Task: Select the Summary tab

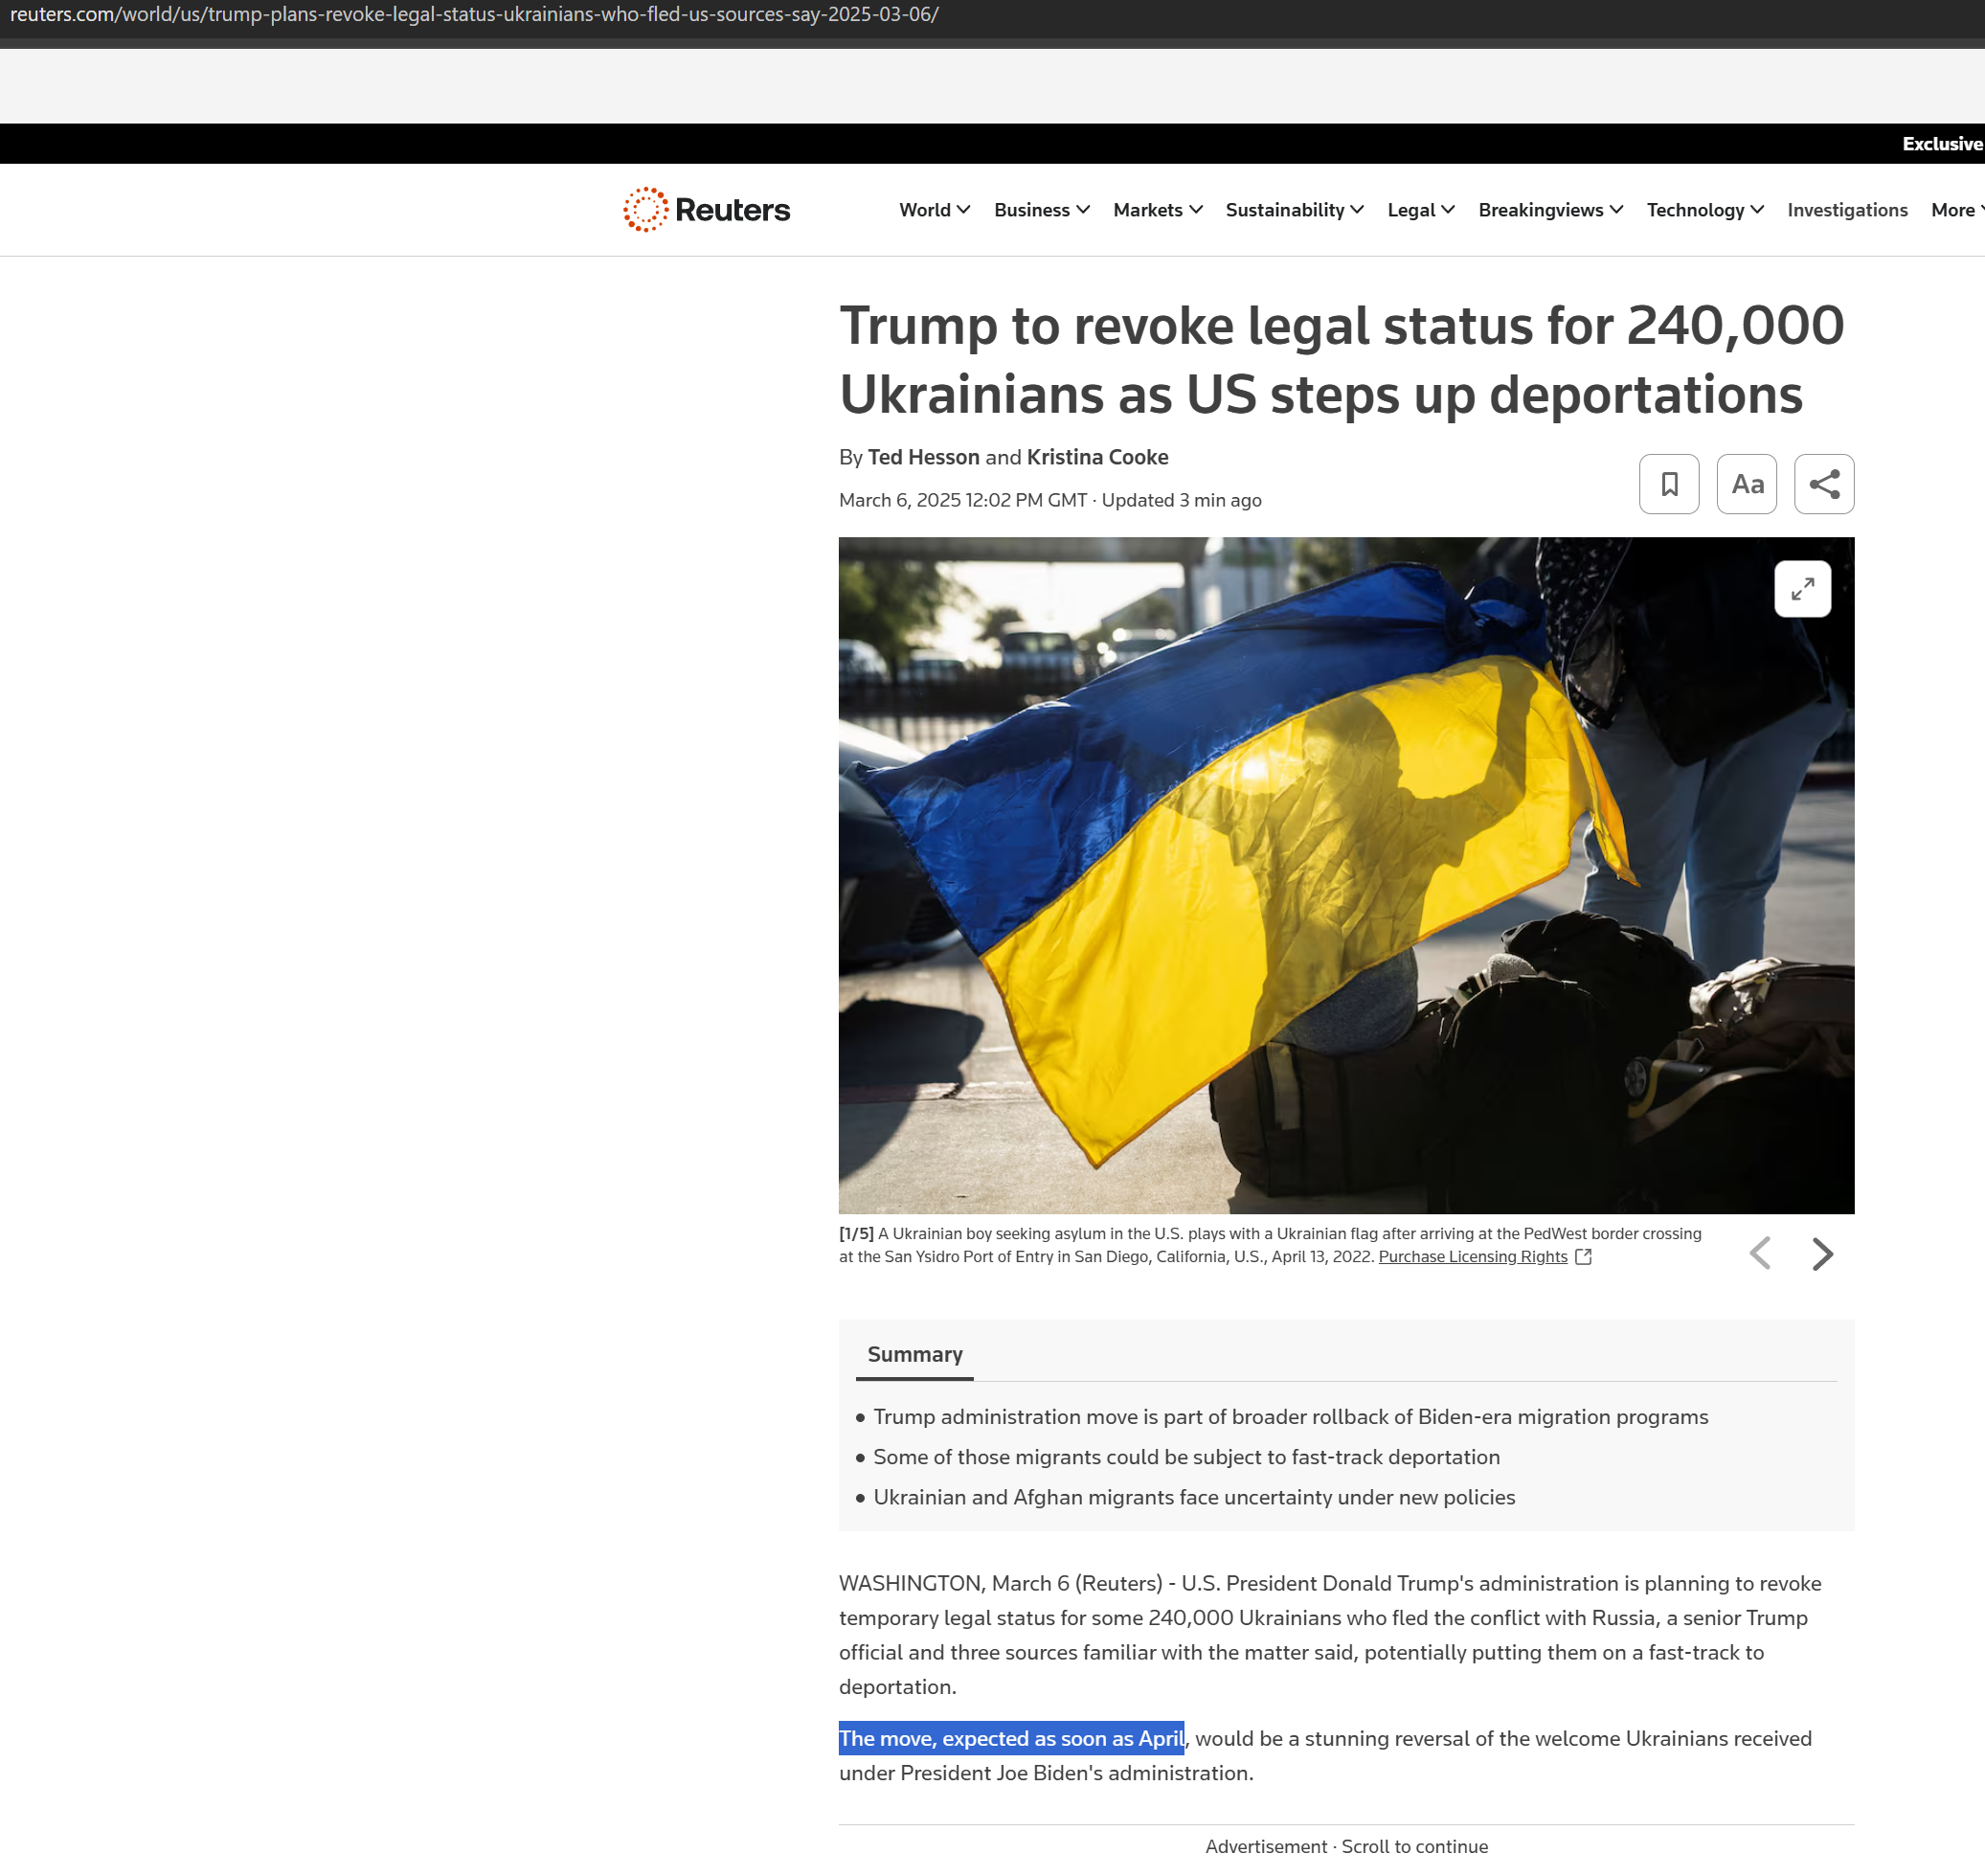Action: coord(914,1354)
